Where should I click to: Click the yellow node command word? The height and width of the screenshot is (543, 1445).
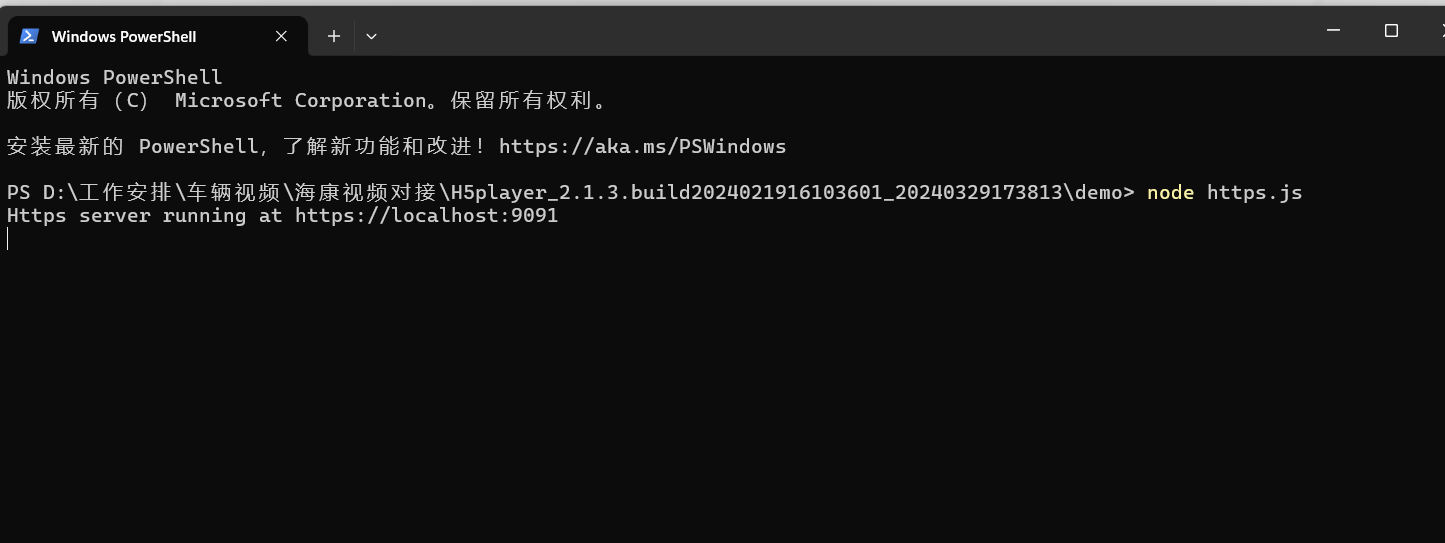pyautogui.click(x=1170, y=193)
